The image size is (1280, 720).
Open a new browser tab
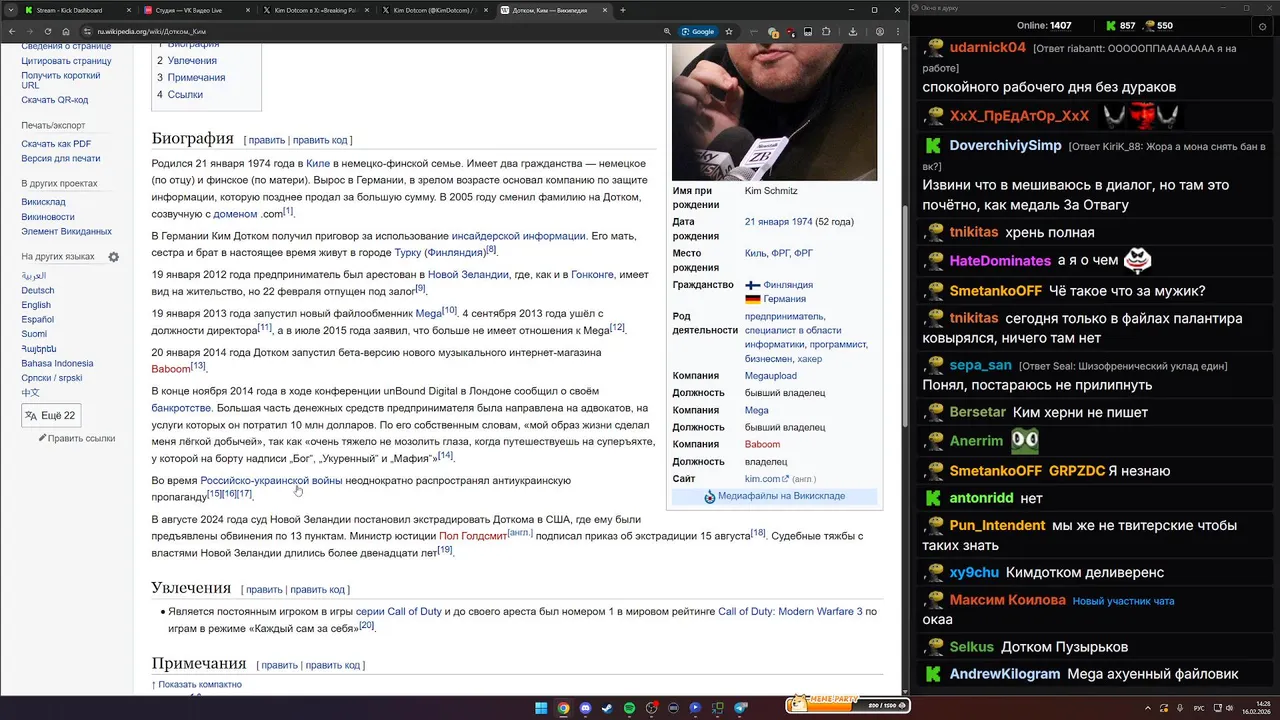(x=623, y=10)
